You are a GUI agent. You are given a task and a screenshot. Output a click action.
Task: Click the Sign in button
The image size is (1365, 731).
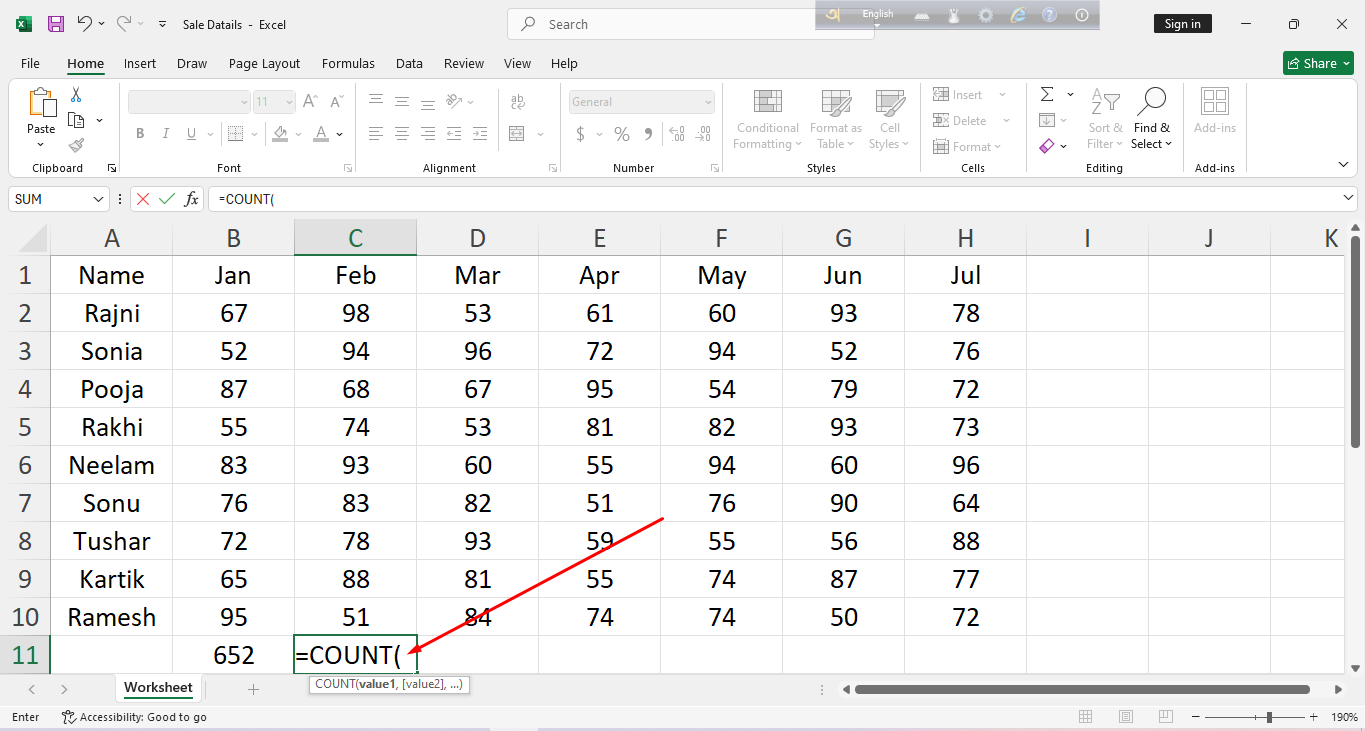1182,24
